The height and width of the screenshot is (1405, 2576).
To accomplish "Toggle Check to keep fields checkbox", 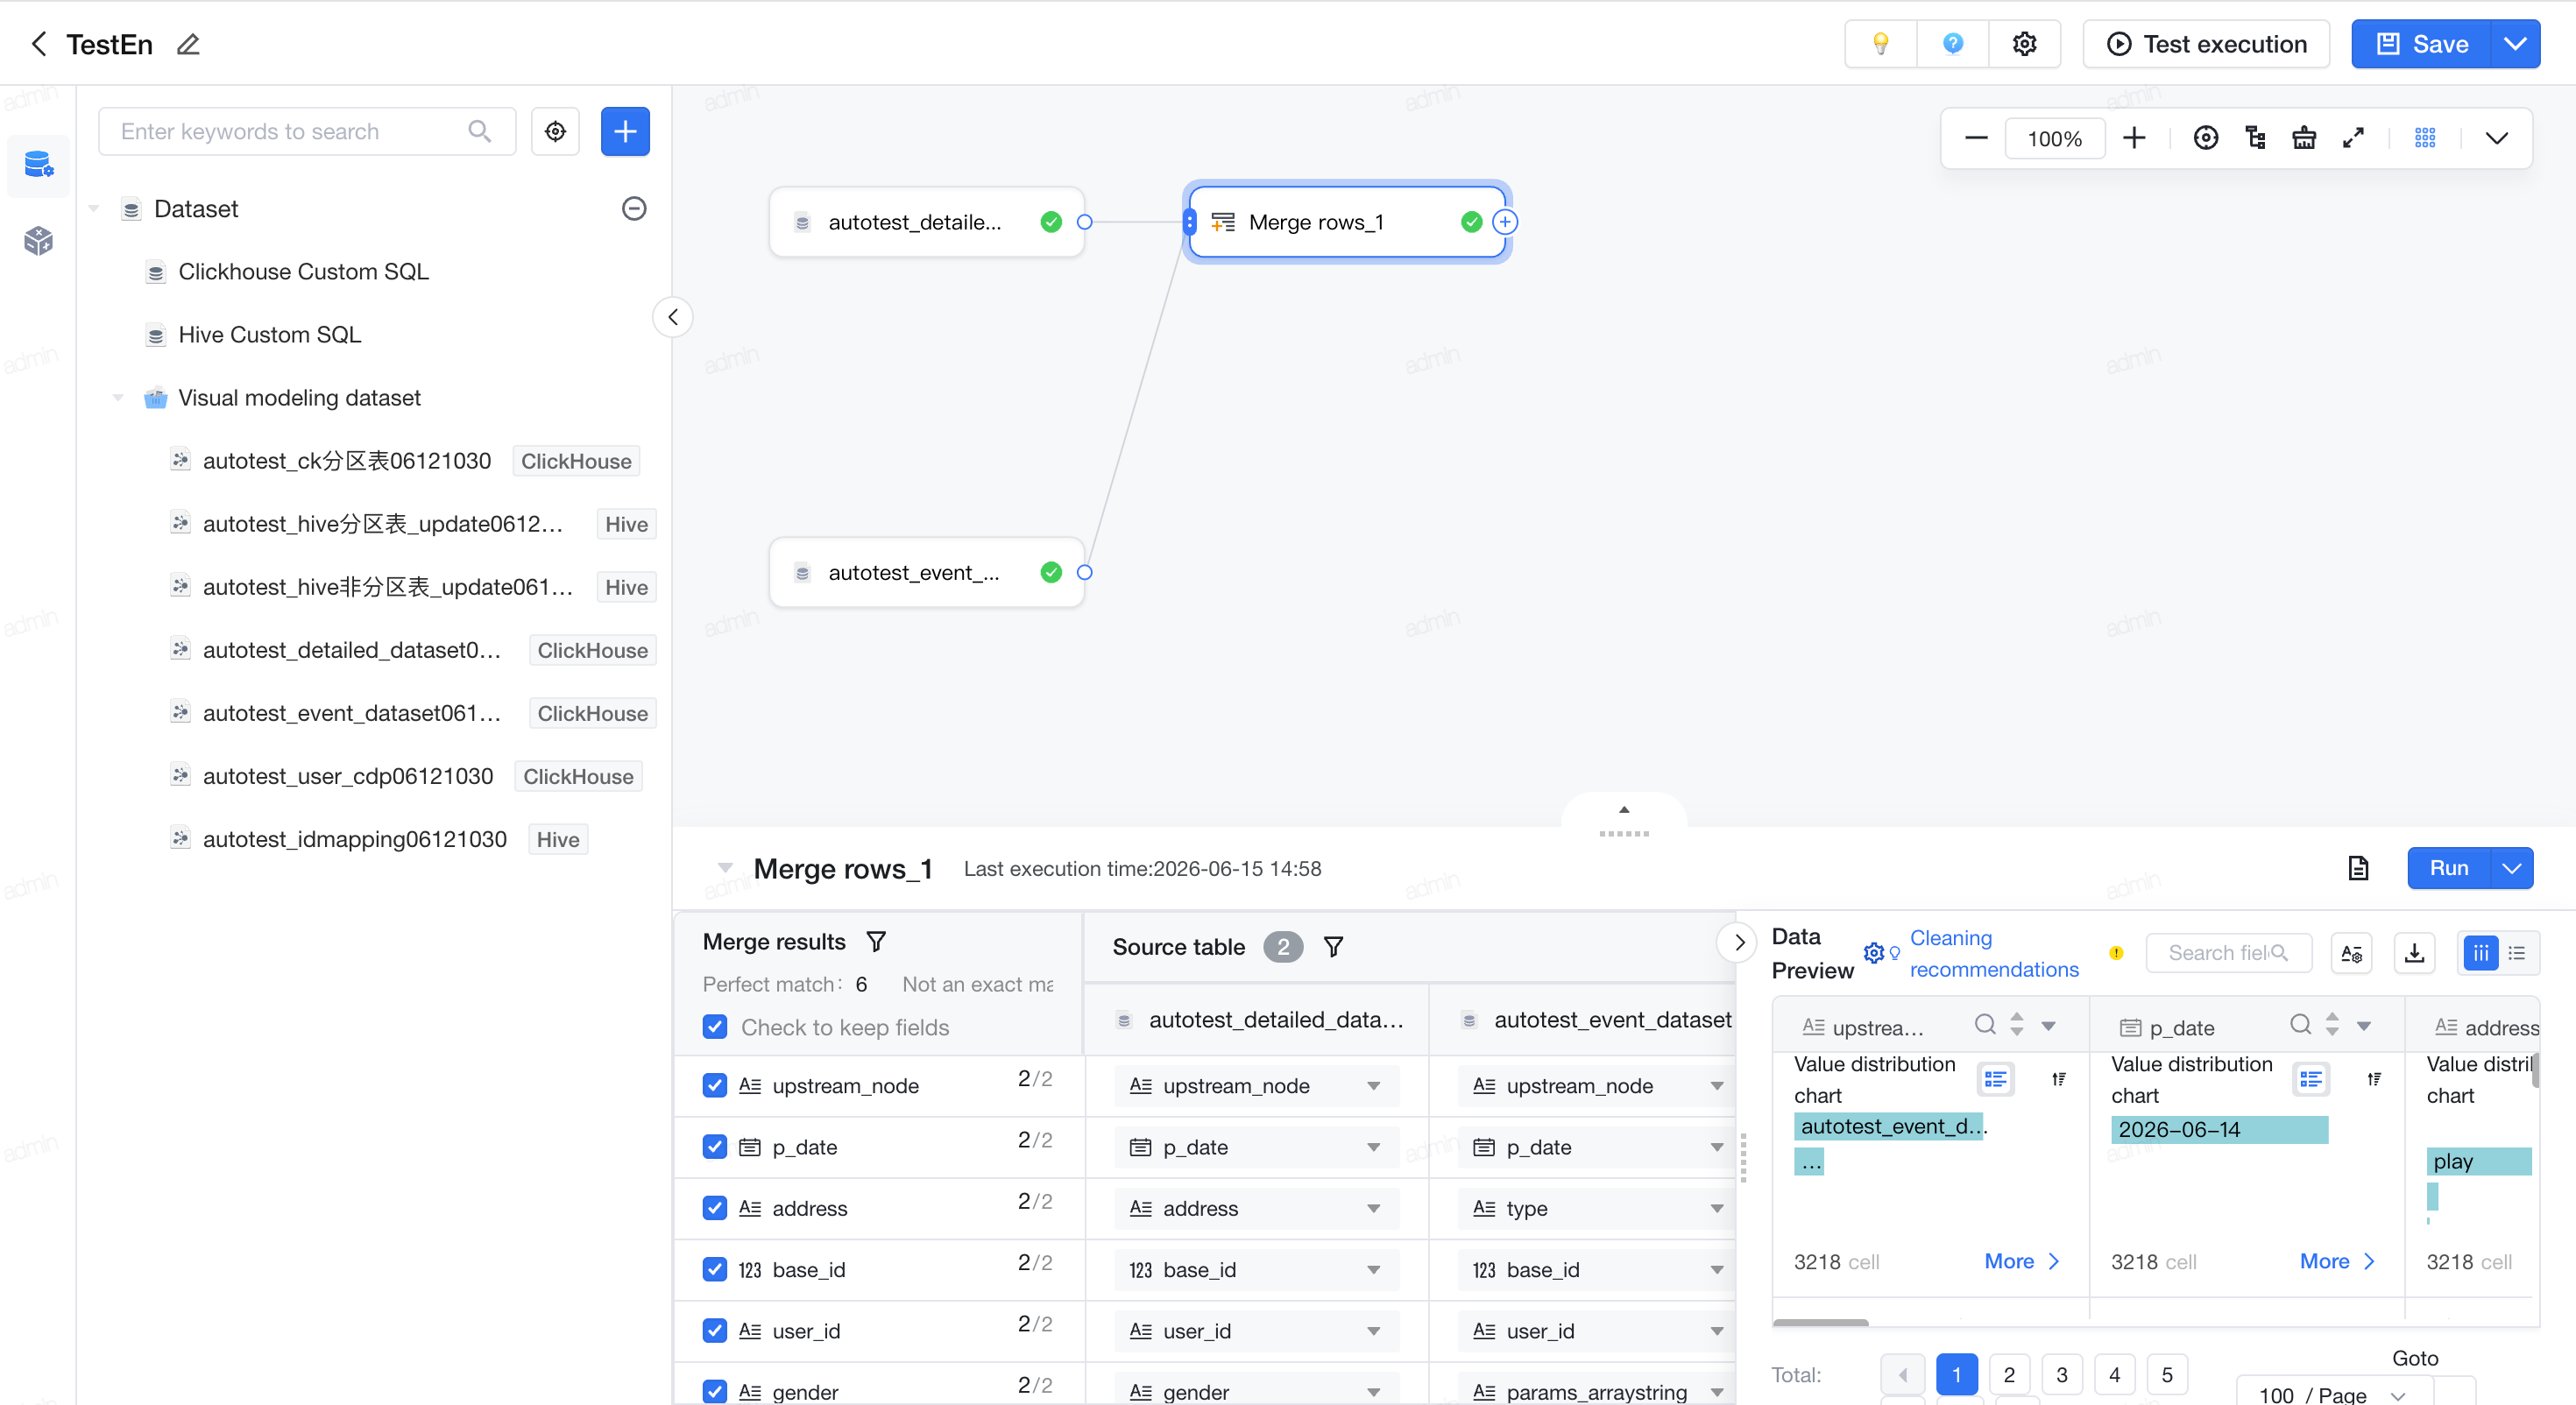I will (714, 1027).
